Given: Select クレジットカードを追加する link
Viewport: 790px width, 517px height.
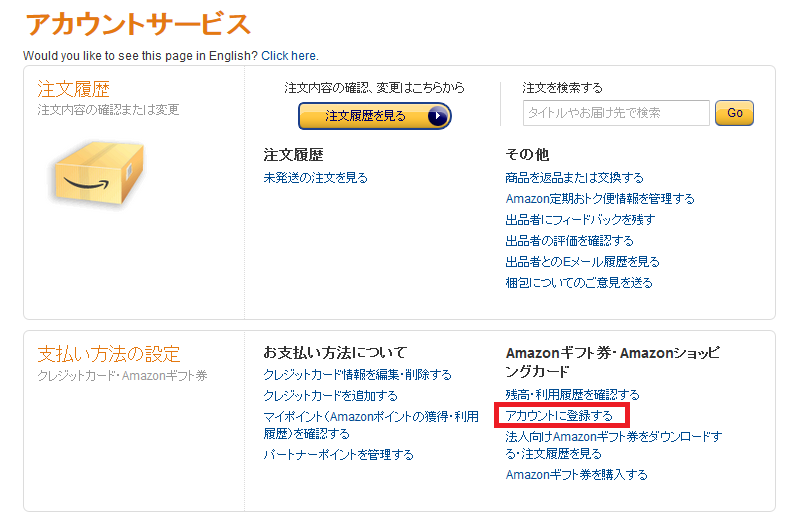Looking at the screenshot, I should [x=330, y=396].
